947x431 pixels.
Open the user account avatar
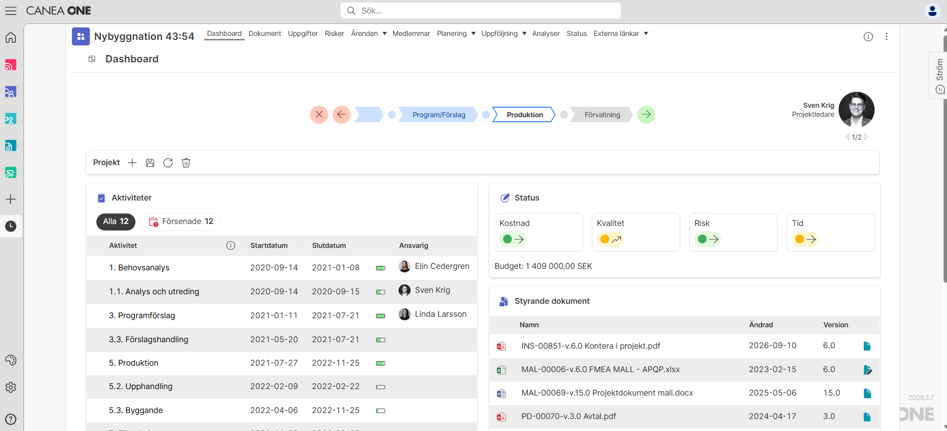[932, 10]
